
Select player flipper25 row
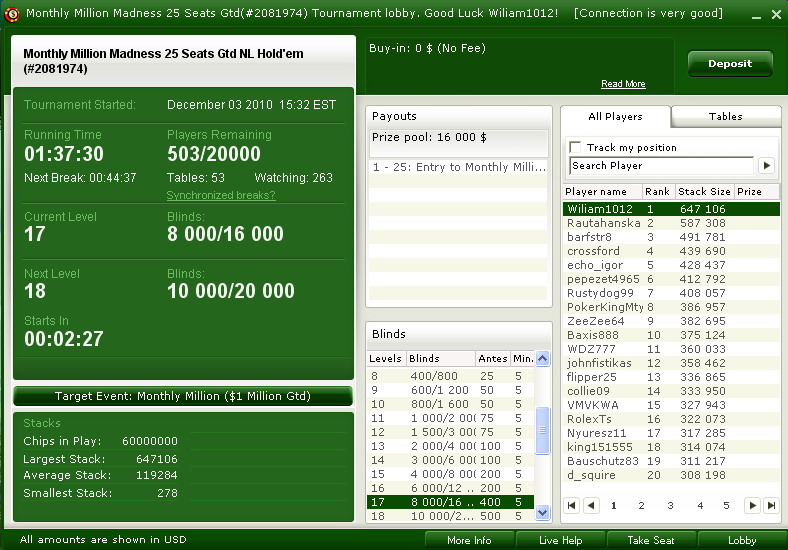pos(671,377)
